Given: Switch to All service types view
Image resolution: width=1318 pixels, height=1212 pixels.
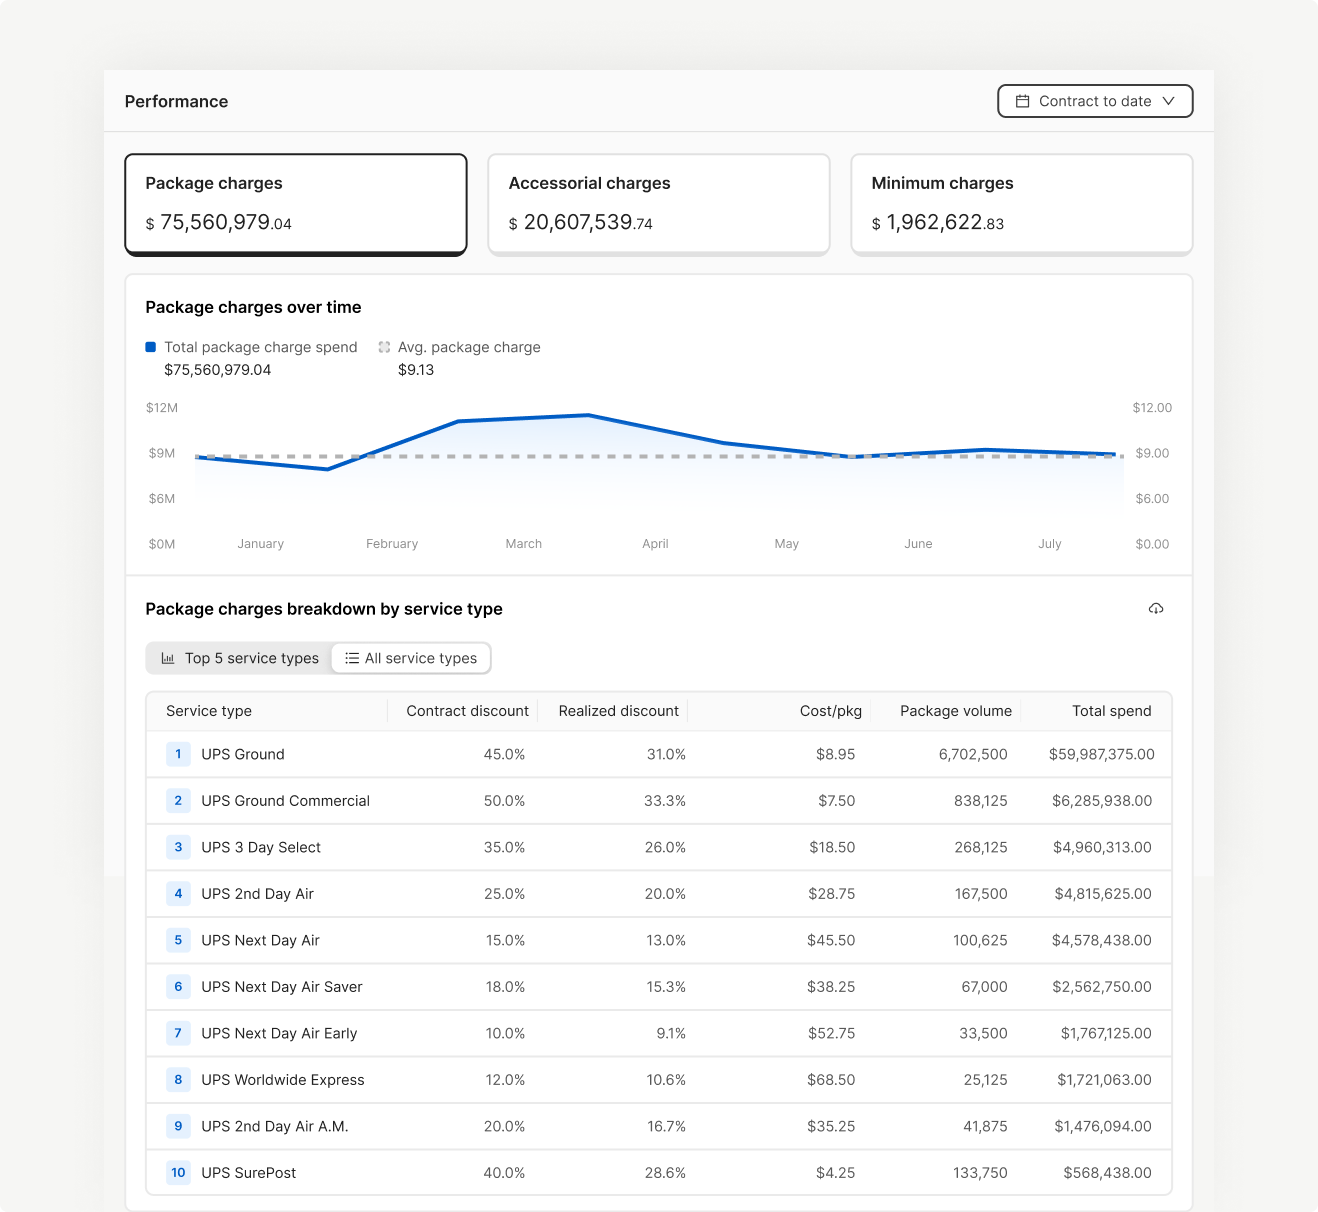Looking at the screenshot, I should pos(411,658).
